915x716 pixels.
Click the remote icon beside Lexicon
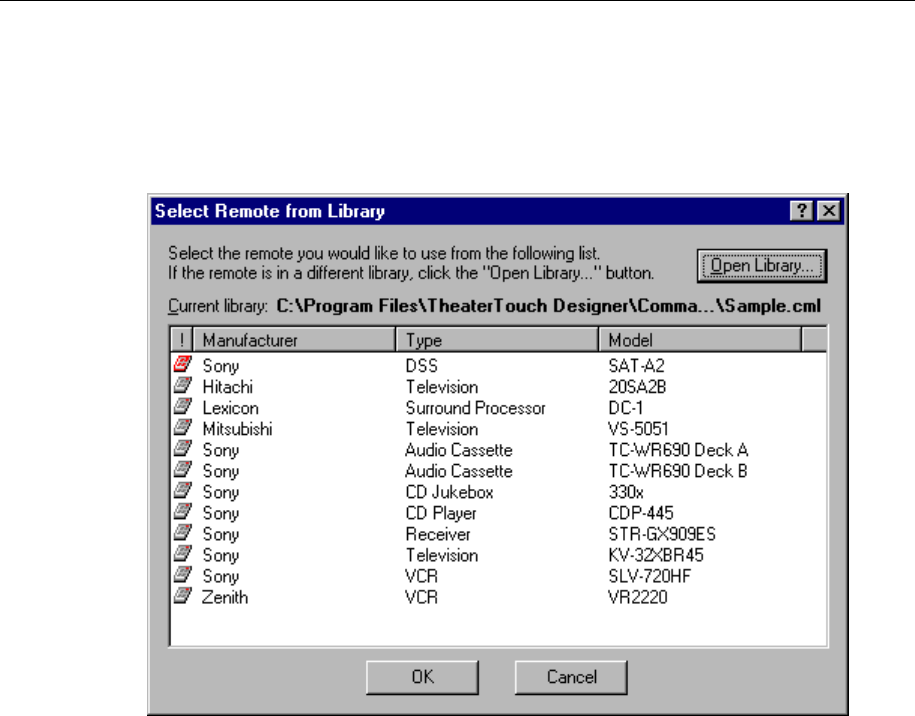[x=183, y=406]
